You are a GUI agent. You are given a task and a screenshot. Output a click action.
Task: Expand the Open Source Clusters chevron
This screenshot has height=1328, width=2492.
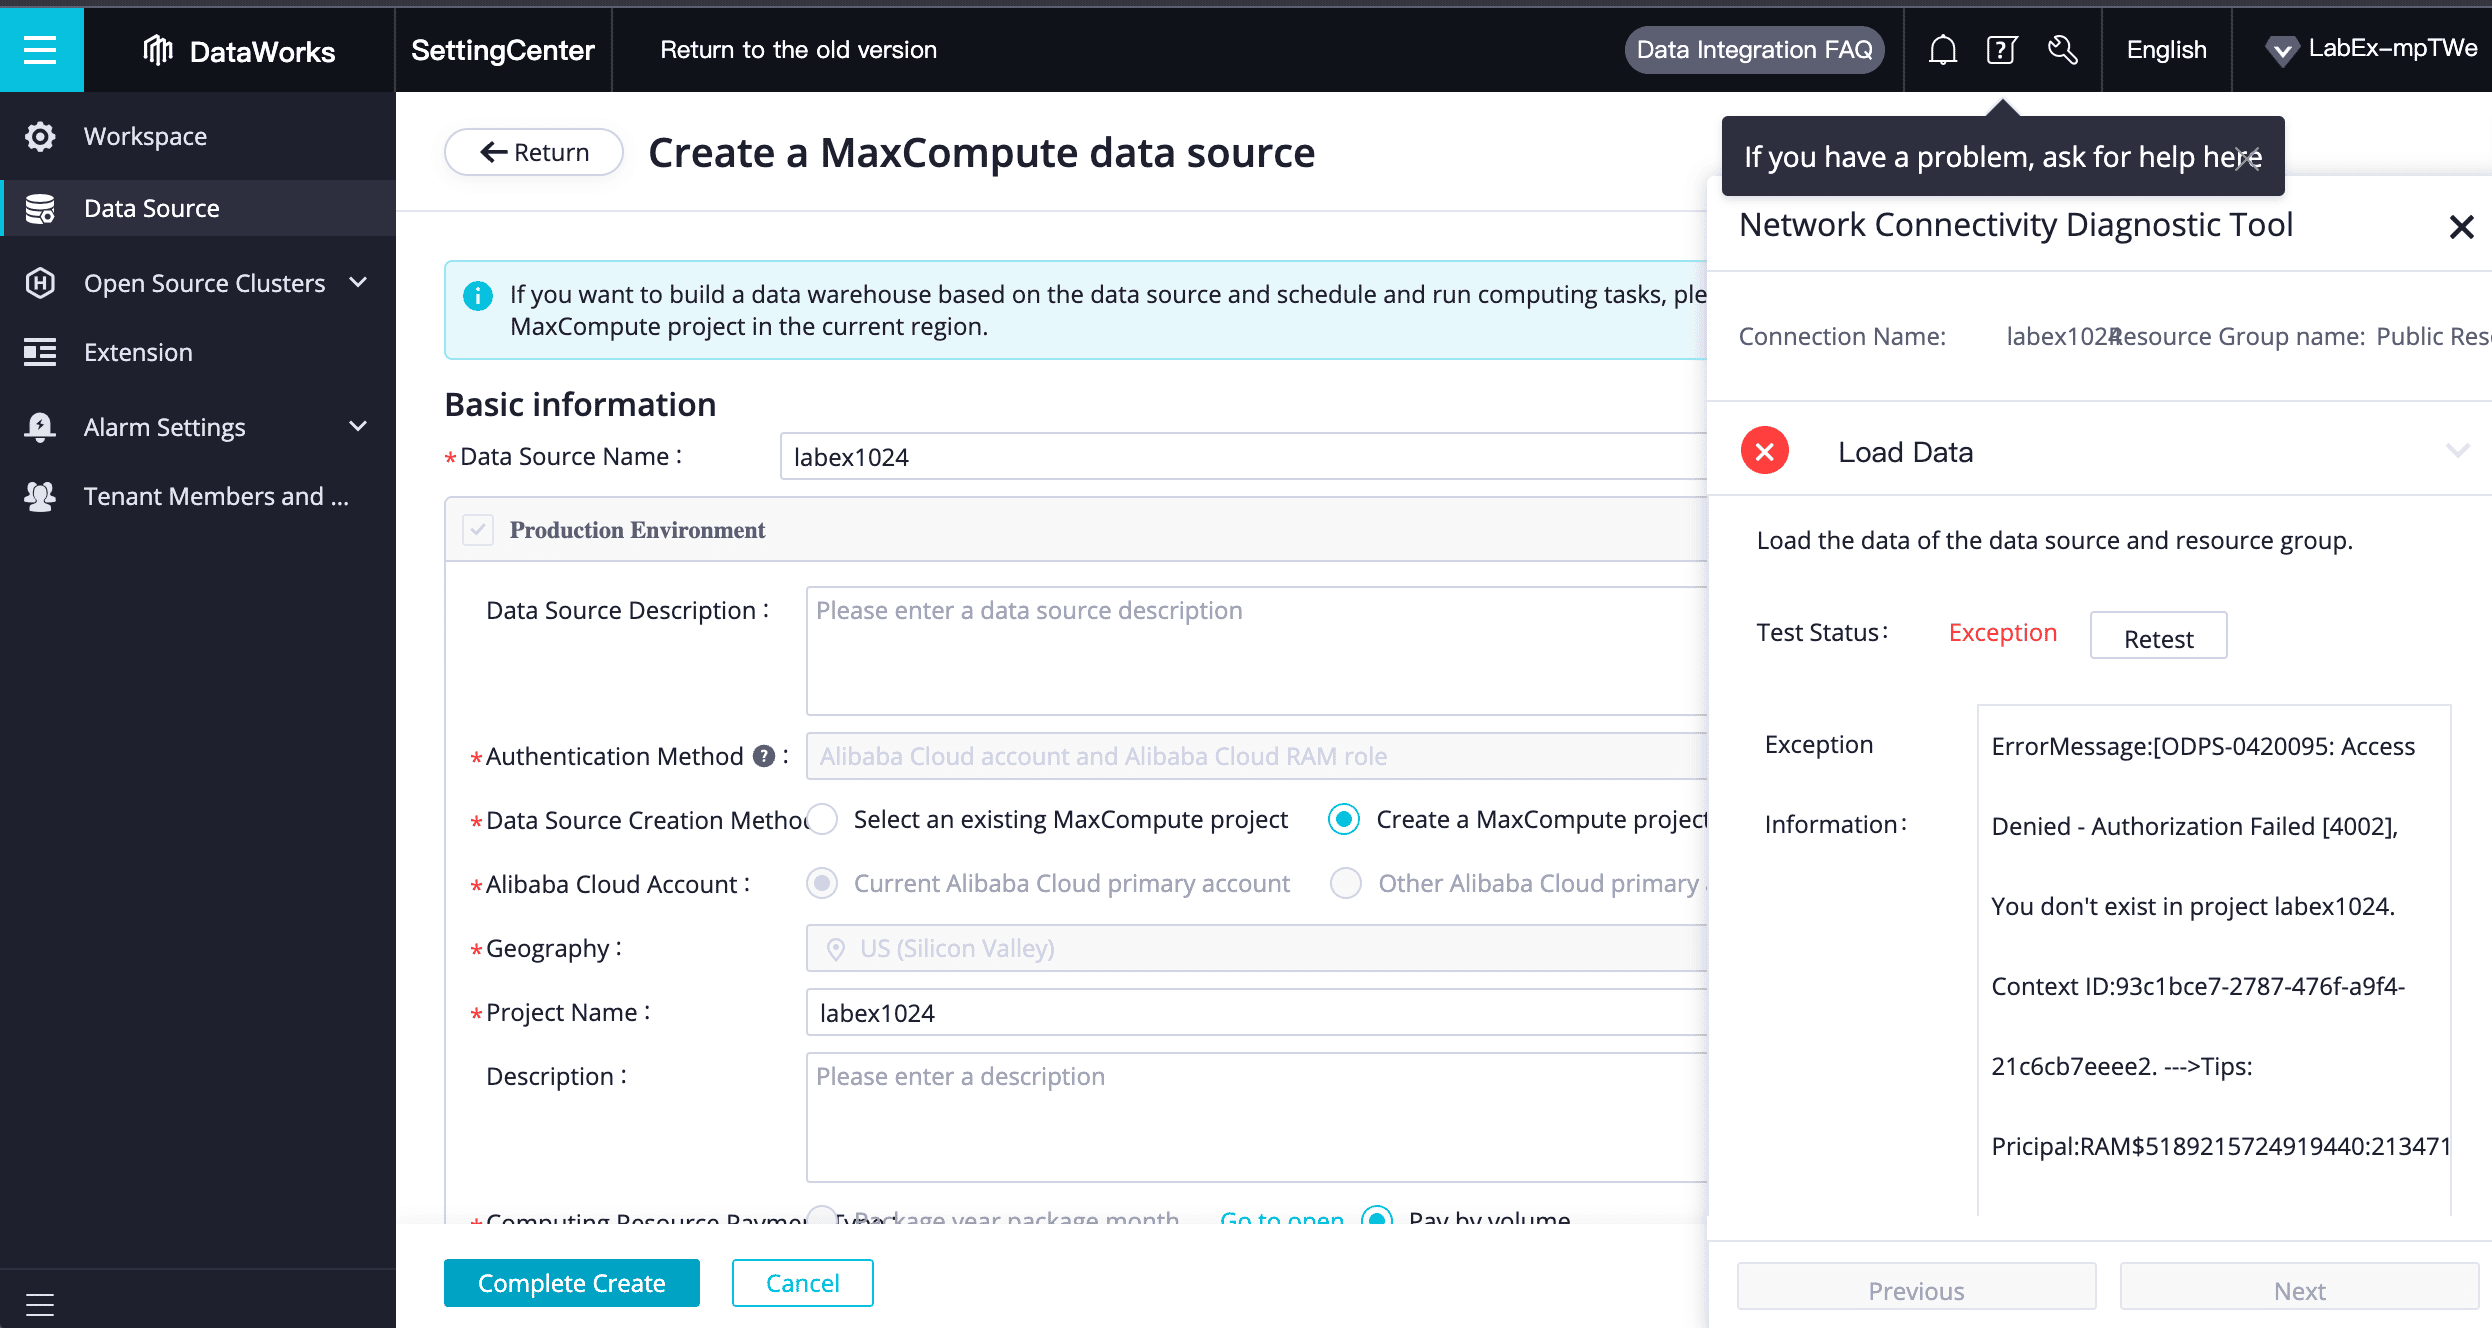(358, 283)
